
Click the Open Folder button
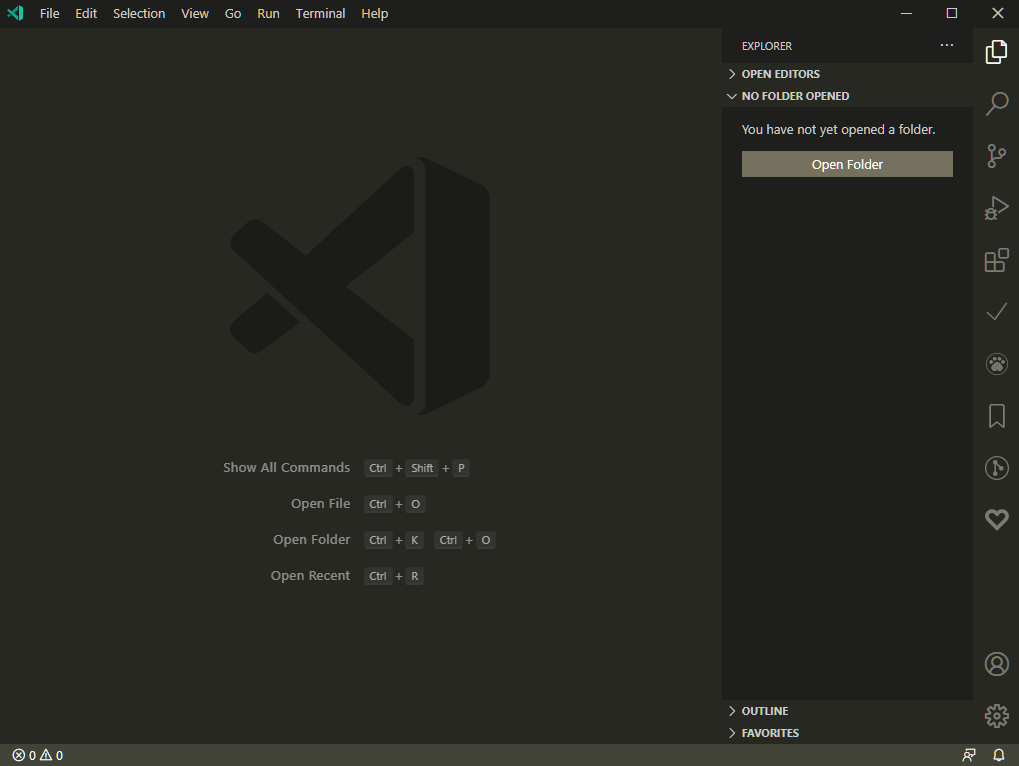tap(846, 164)
